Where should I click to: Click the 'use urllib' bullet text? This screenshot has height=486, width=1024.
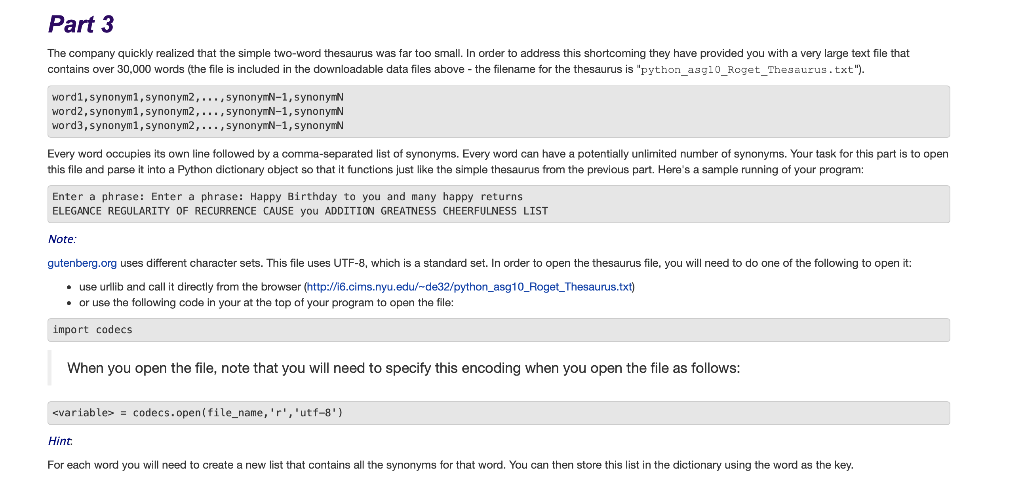[357, 287]
